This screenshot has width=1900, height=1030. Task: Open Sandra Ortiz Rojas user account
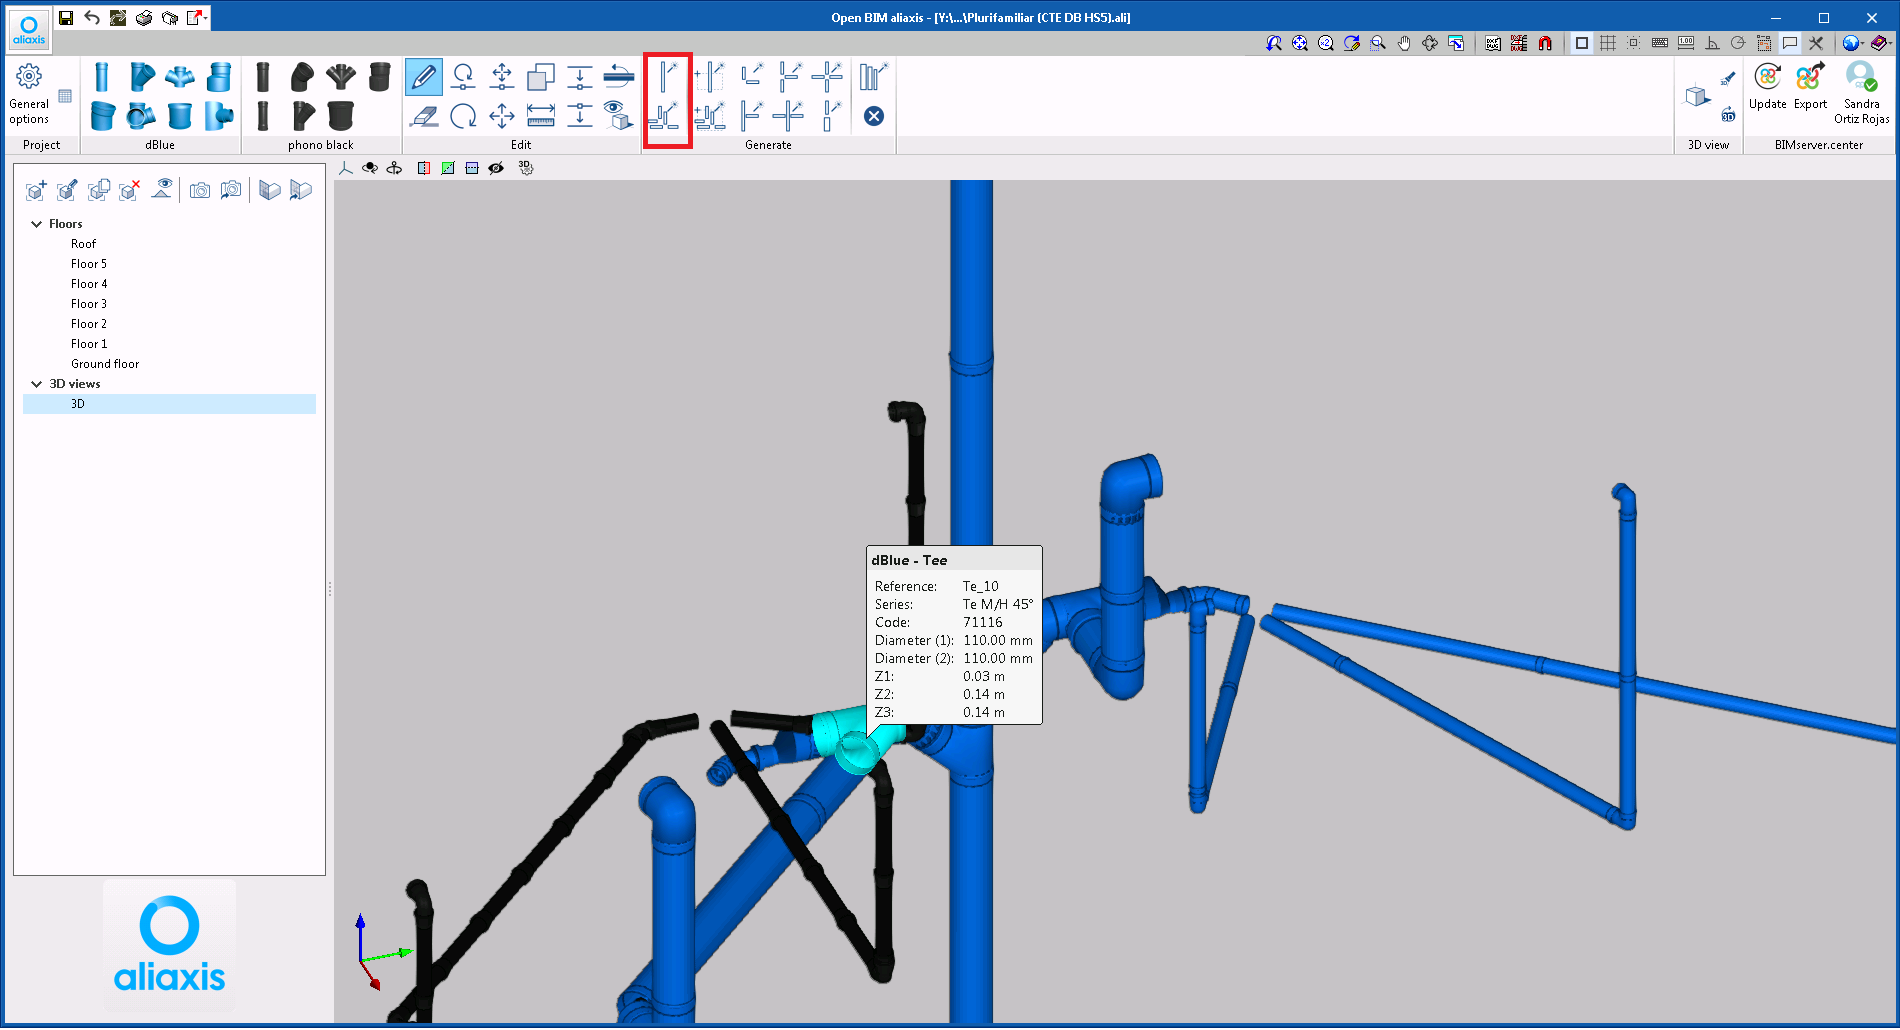(1861, 93)
